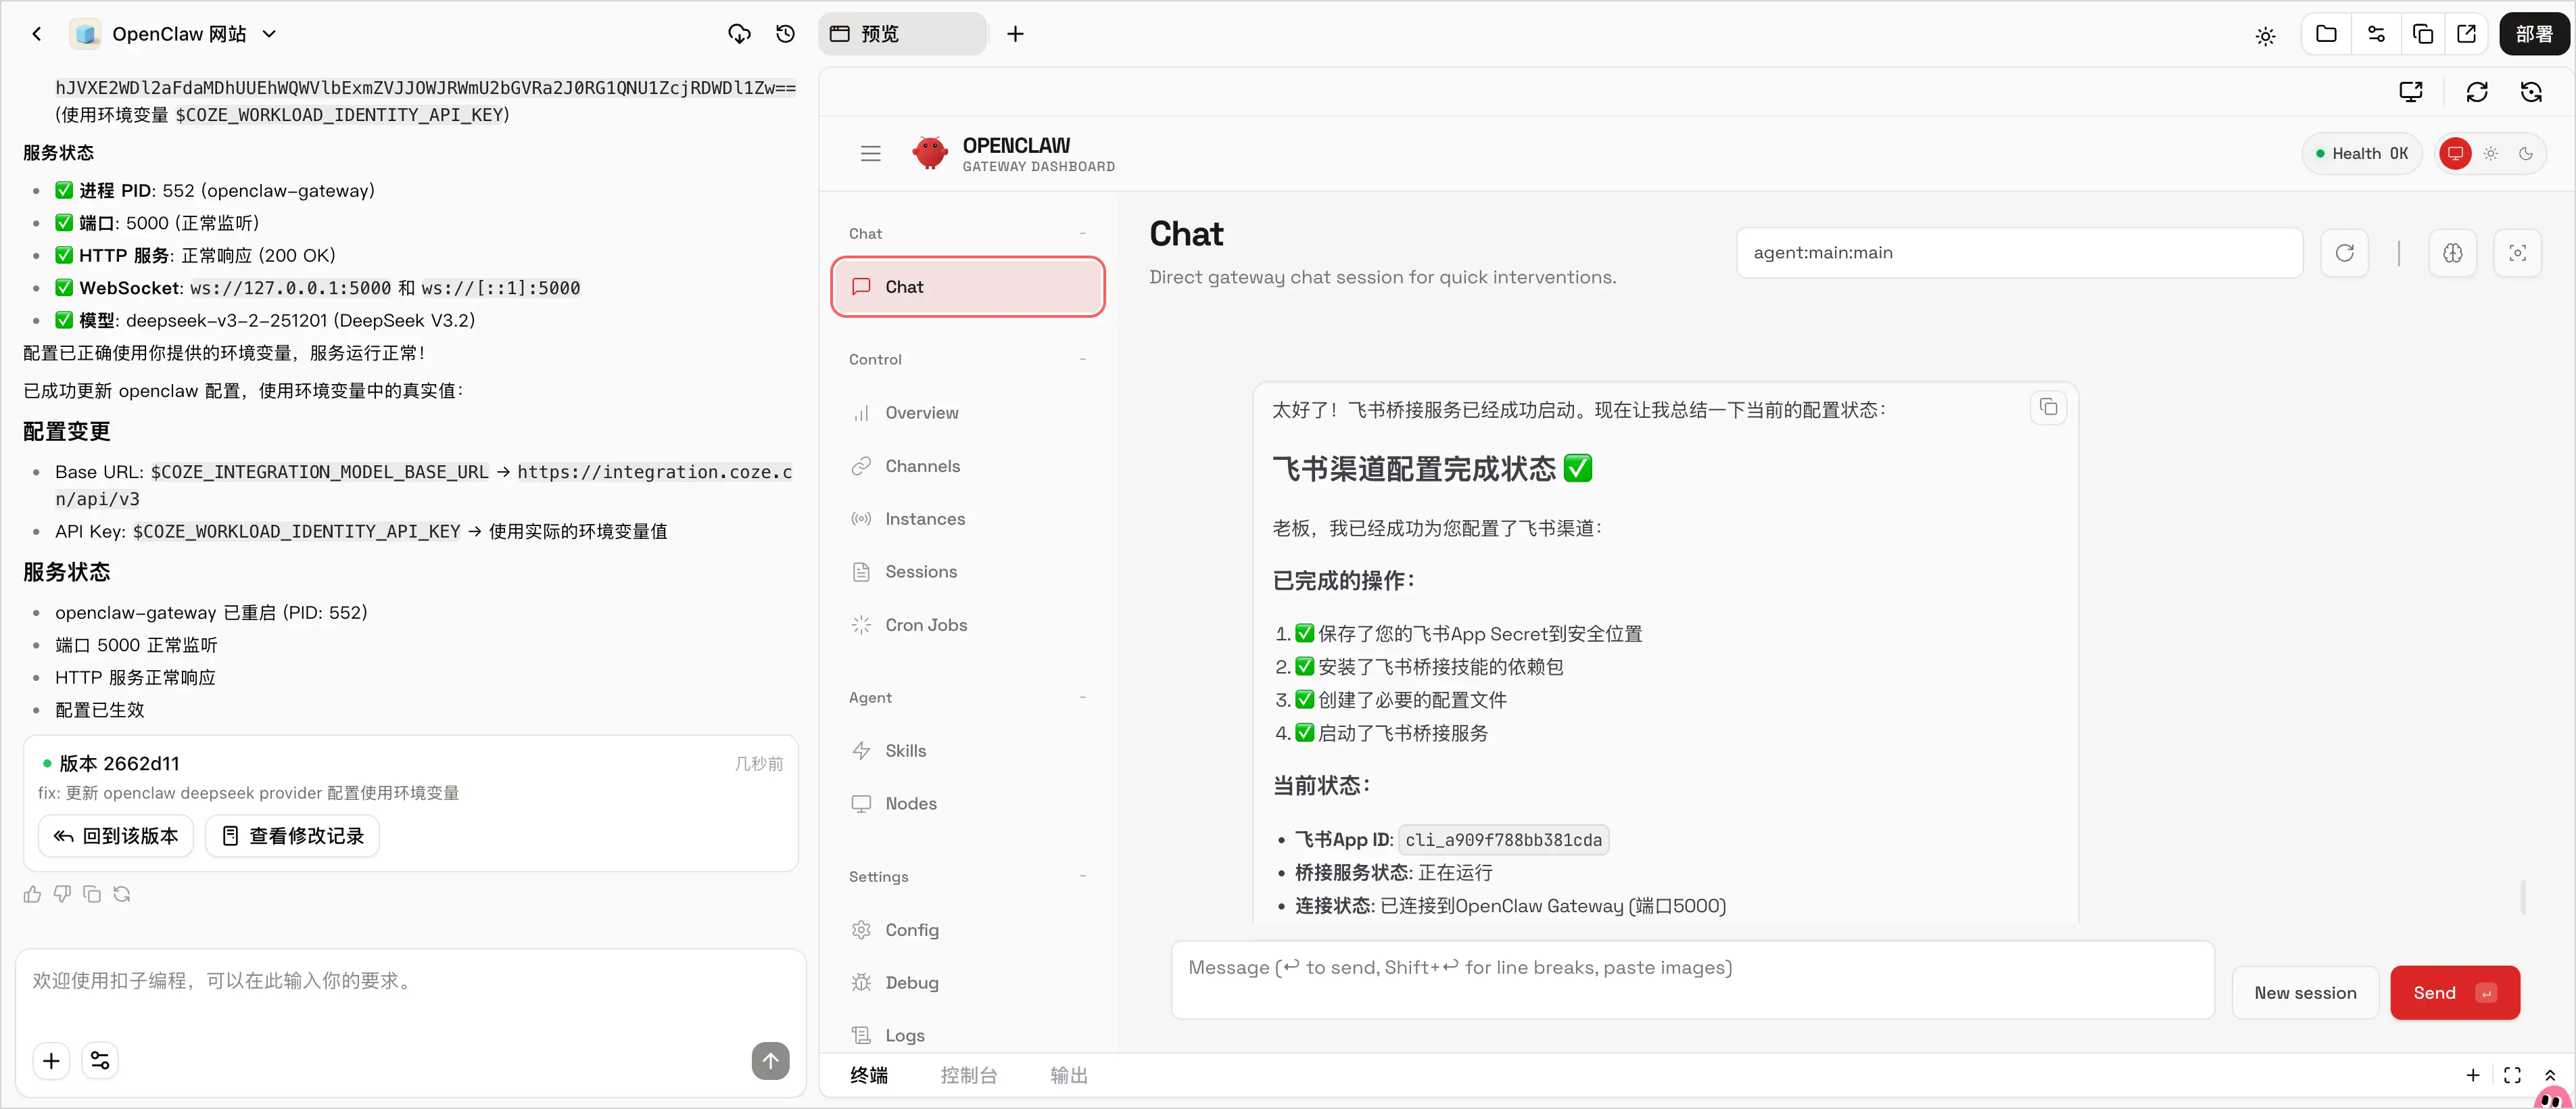Image resolution: width=2576 pixels, height=1109 pixels.
Task: Select the light theme sun toggle
Action: [2490, 153]
